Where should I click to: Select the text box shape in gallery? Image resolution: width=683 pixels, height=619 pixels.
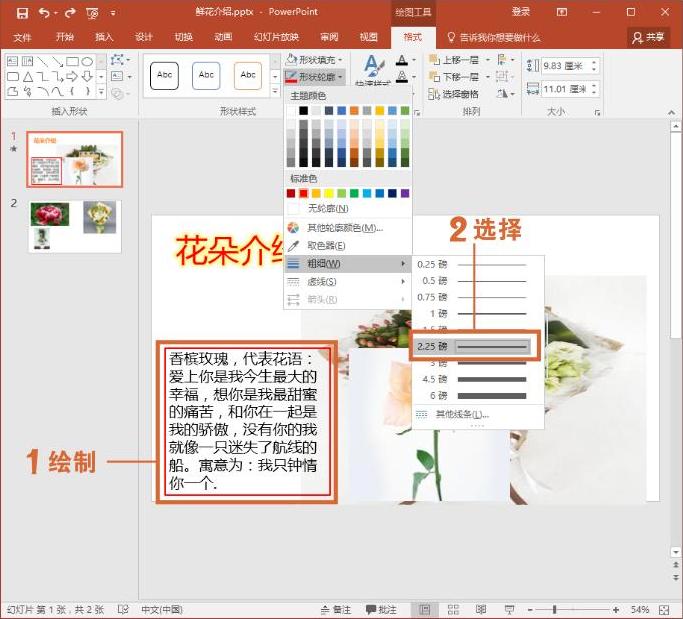tap(13, 61)
